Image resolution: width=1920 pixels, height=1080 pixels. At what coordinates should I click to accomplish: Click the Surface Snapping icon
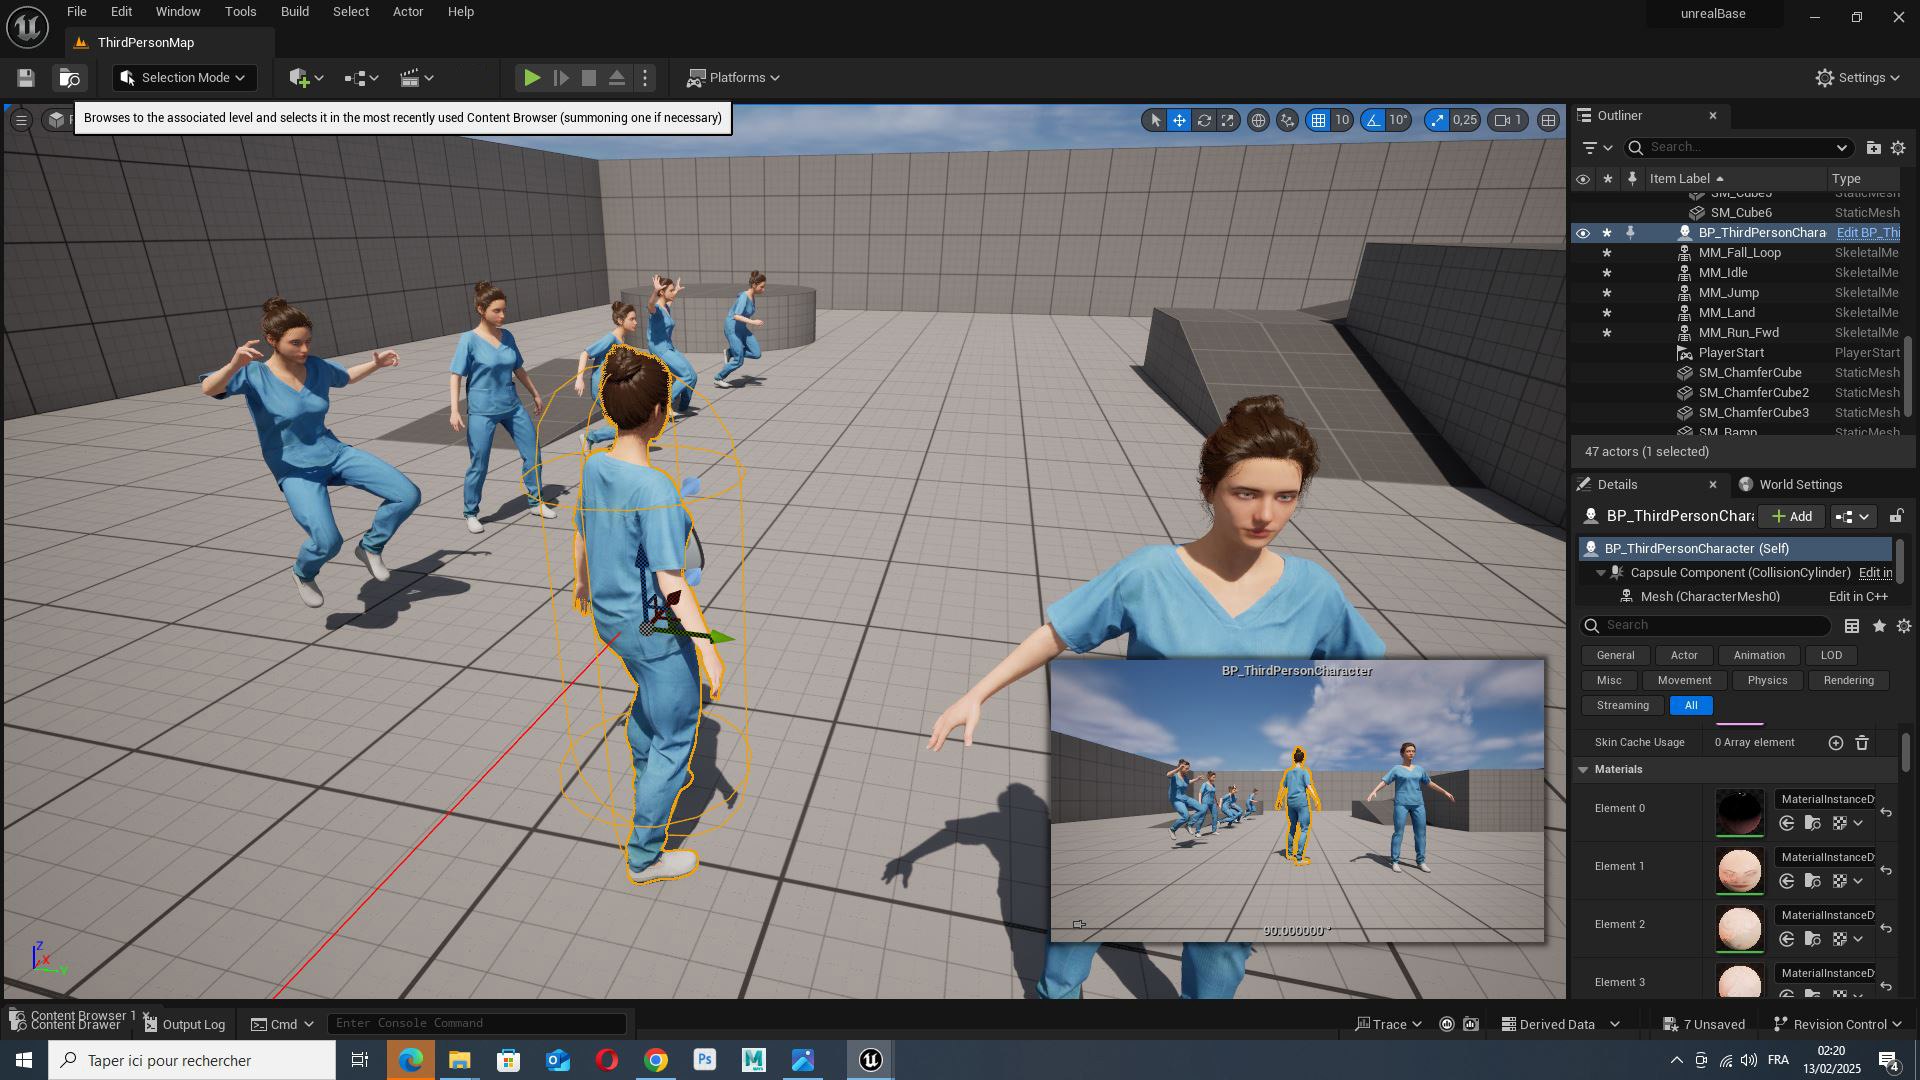1288,120
